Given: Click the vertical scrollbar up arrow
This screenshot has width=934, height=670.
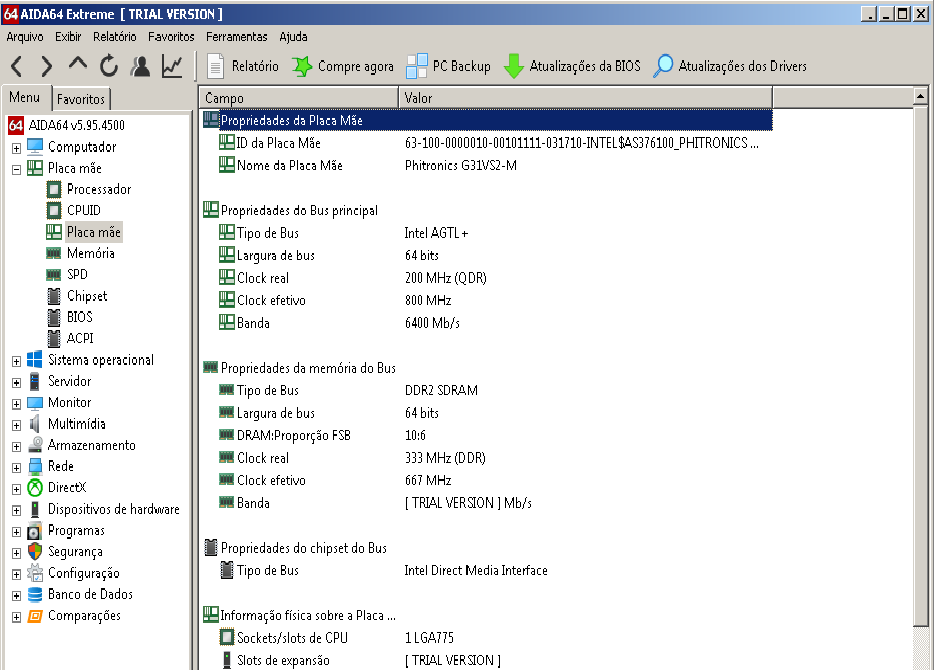Looking at the screenshot, I should [920, 96].
